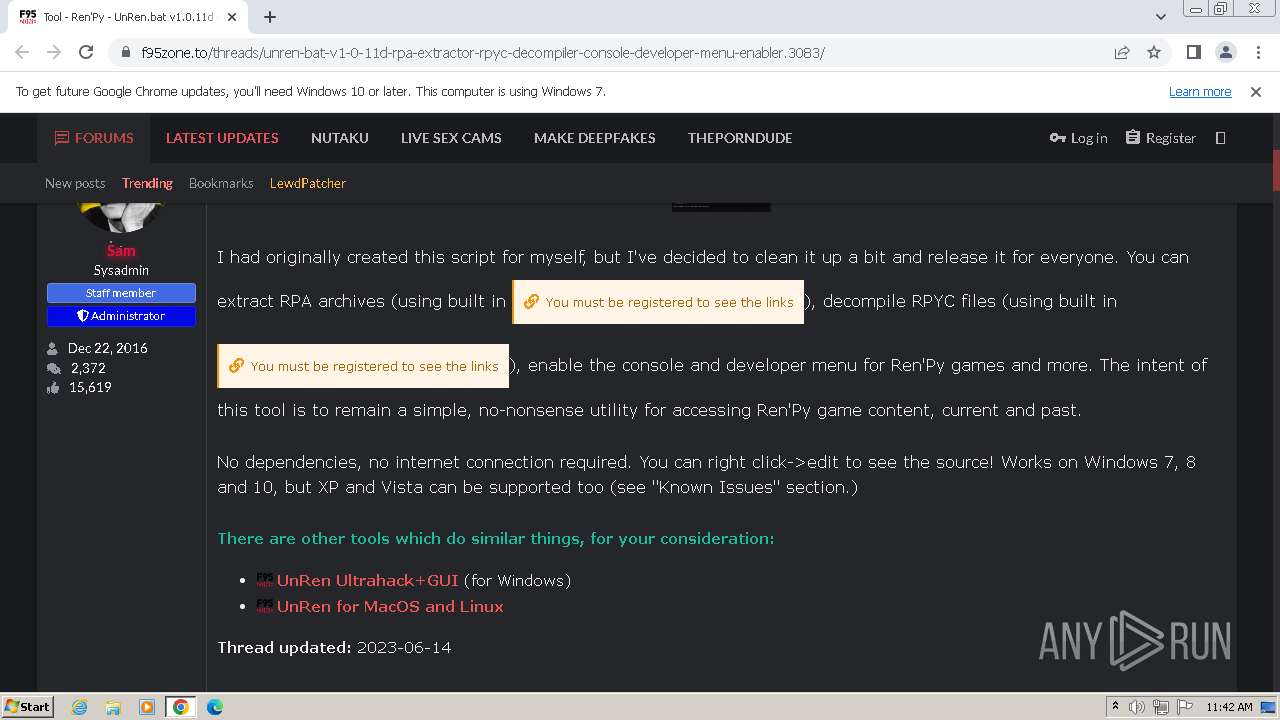
Task: Open MAKE DEEPFAKES nav item
Action: pyautogui.click(x=595, y=138)
